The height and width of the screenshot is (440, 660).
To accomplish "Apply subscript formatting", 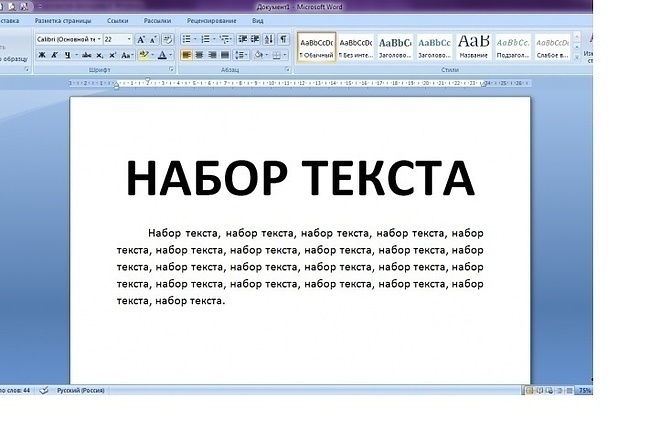I will [100, 55].
